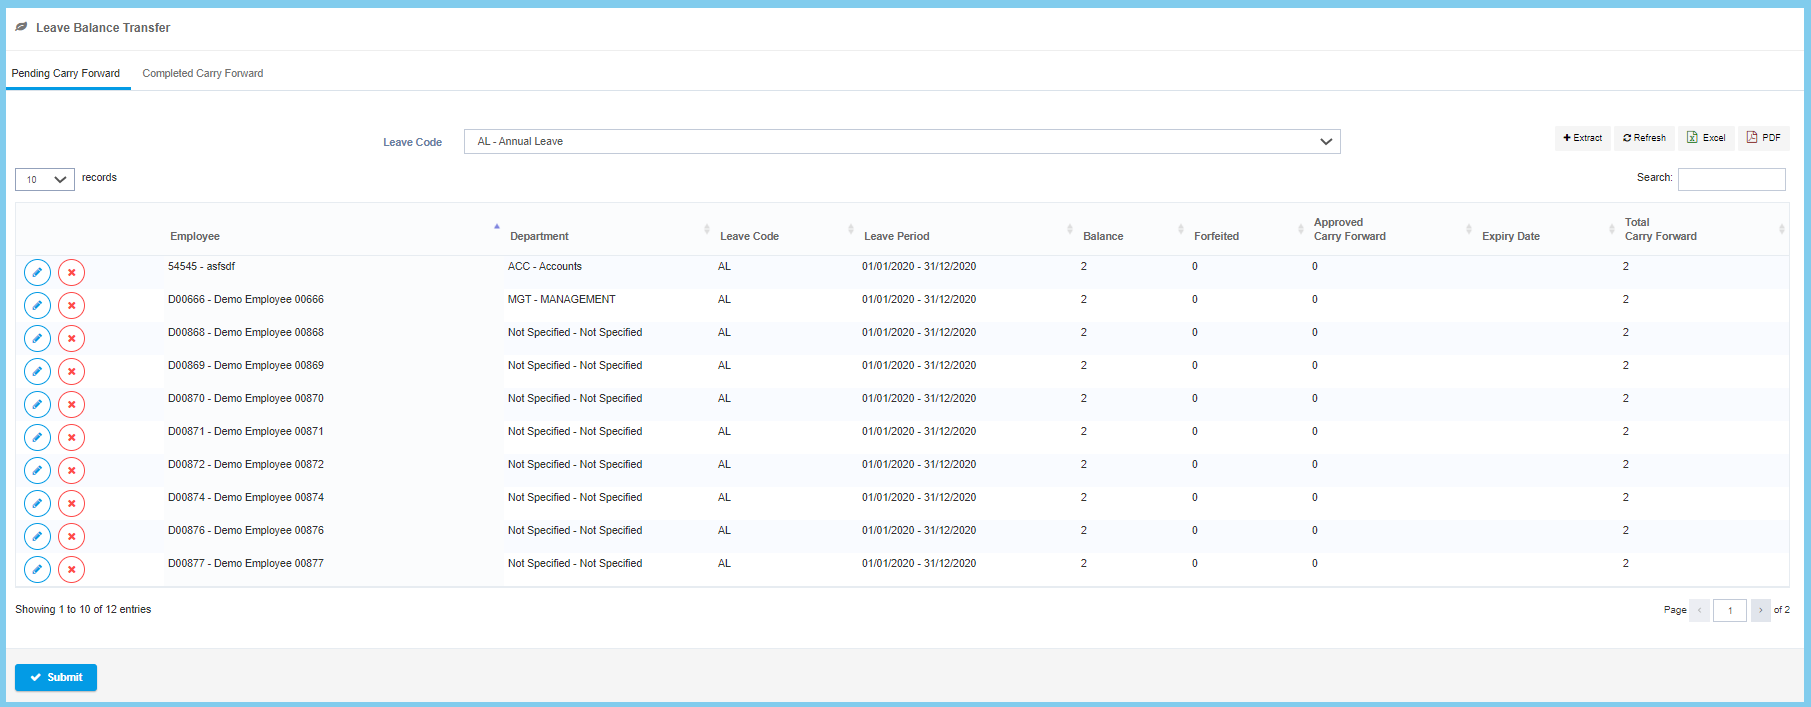1811x707 pixels.
Task: Export the table as PDF
Action: (1763, 138)
